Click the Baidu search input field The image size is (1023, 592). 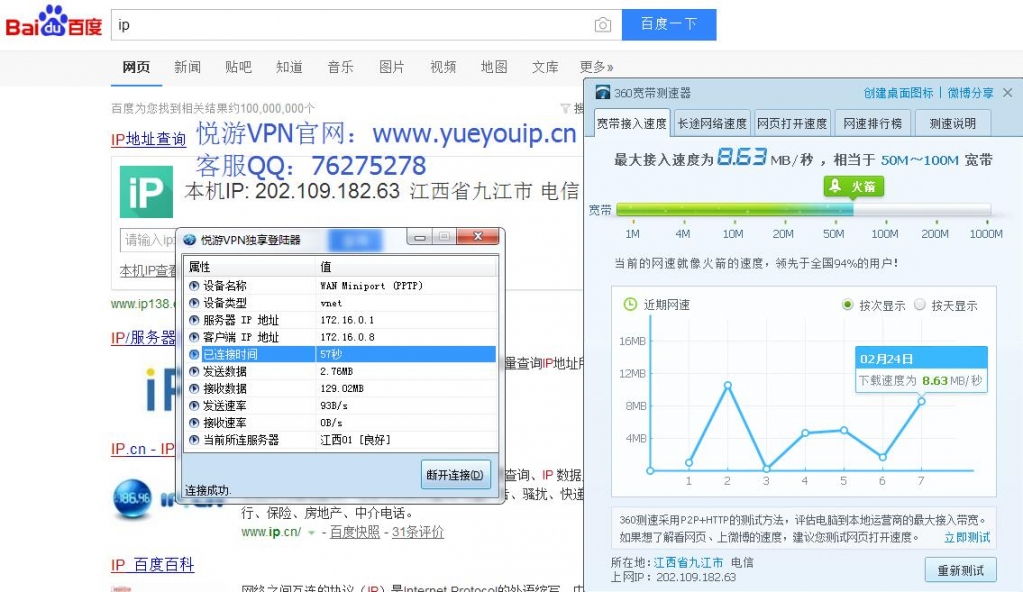[350, 25]
